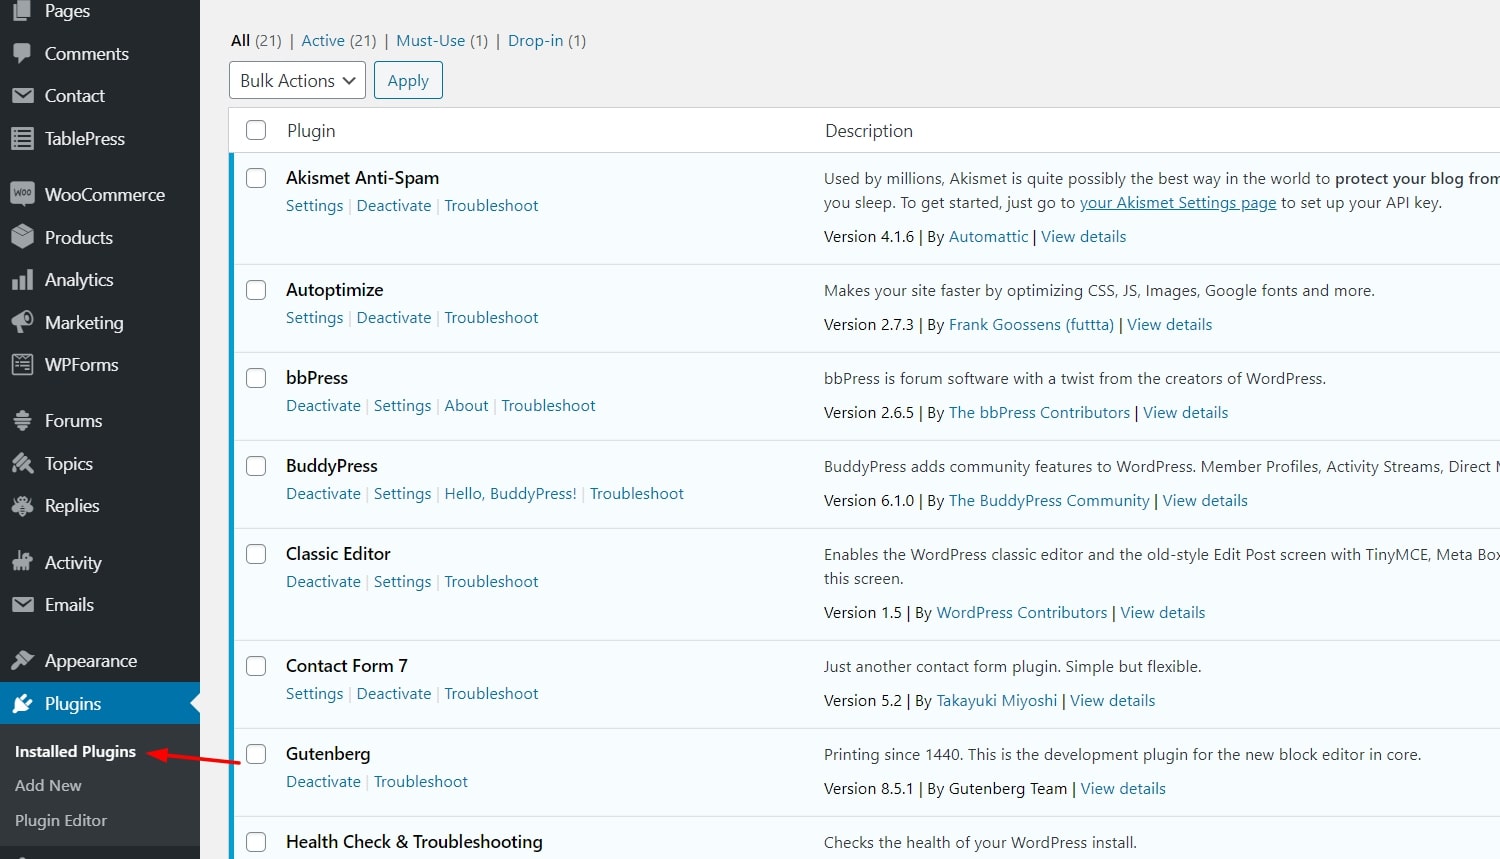Show All plugins filter
This screenshot has width=1500, height=859.
[240, 41]
